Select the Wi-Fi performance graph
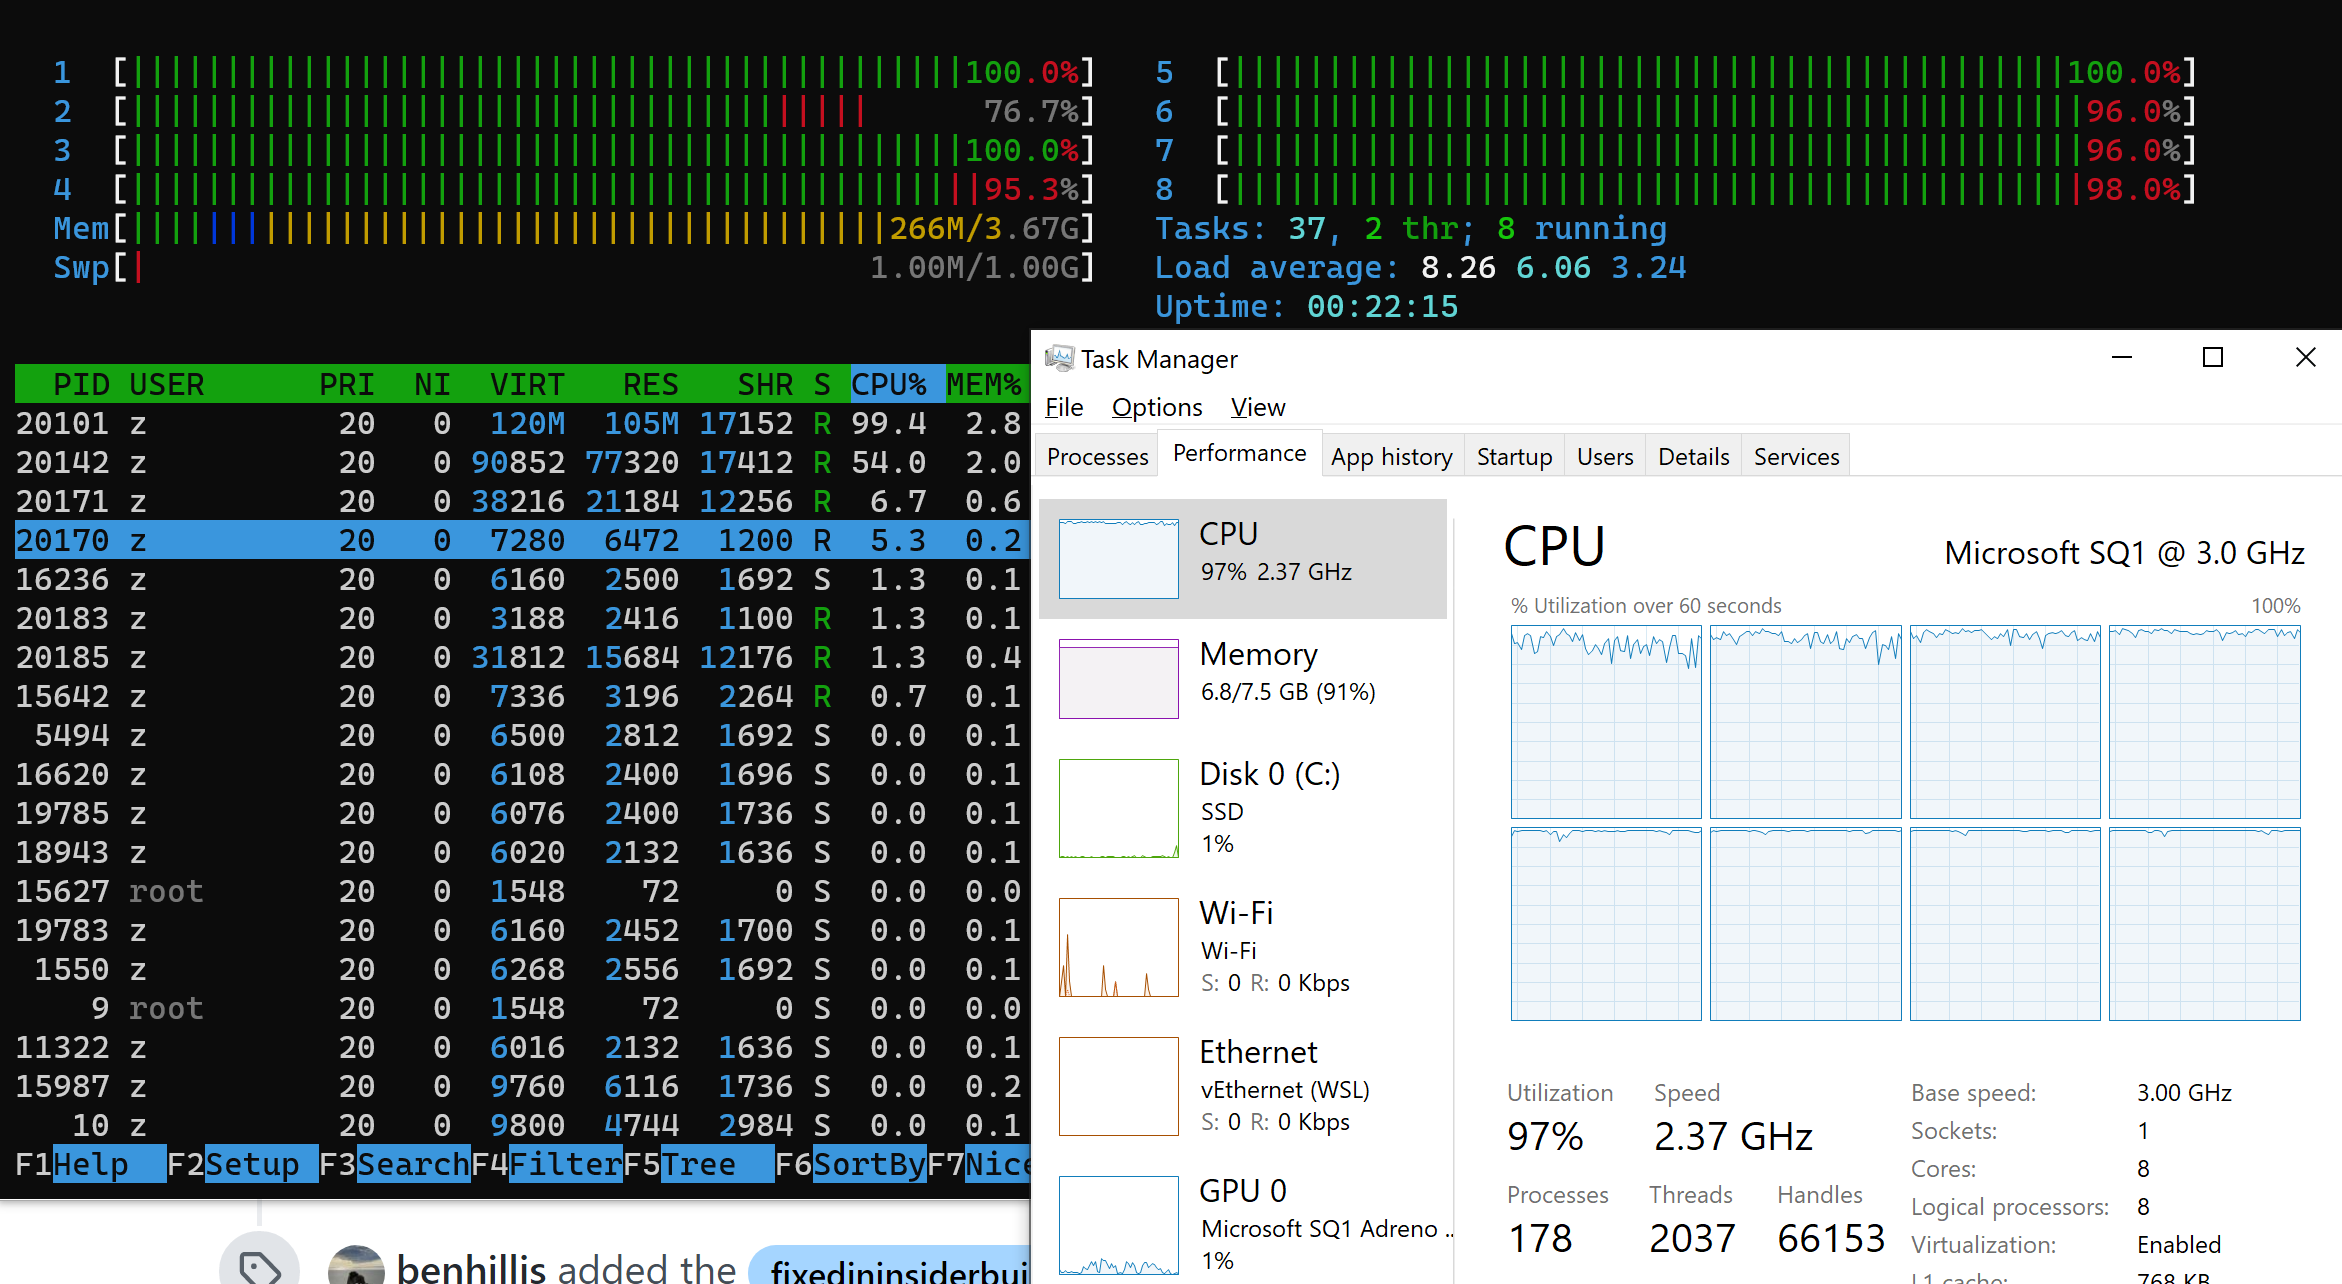The width and height of the screenshot is (2342, 1284). [x=1243, y=946]
